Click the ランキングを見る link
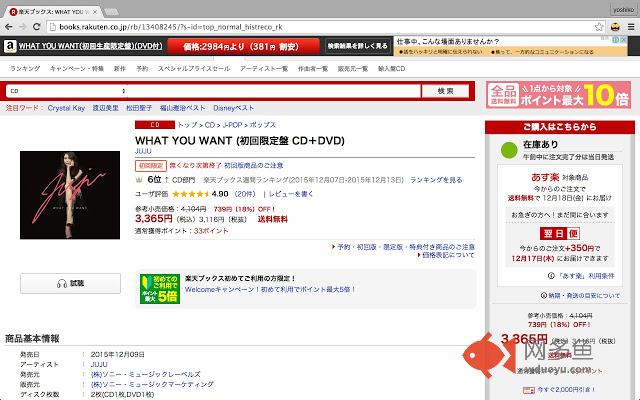The image size is (640, 400). point(436,180)
